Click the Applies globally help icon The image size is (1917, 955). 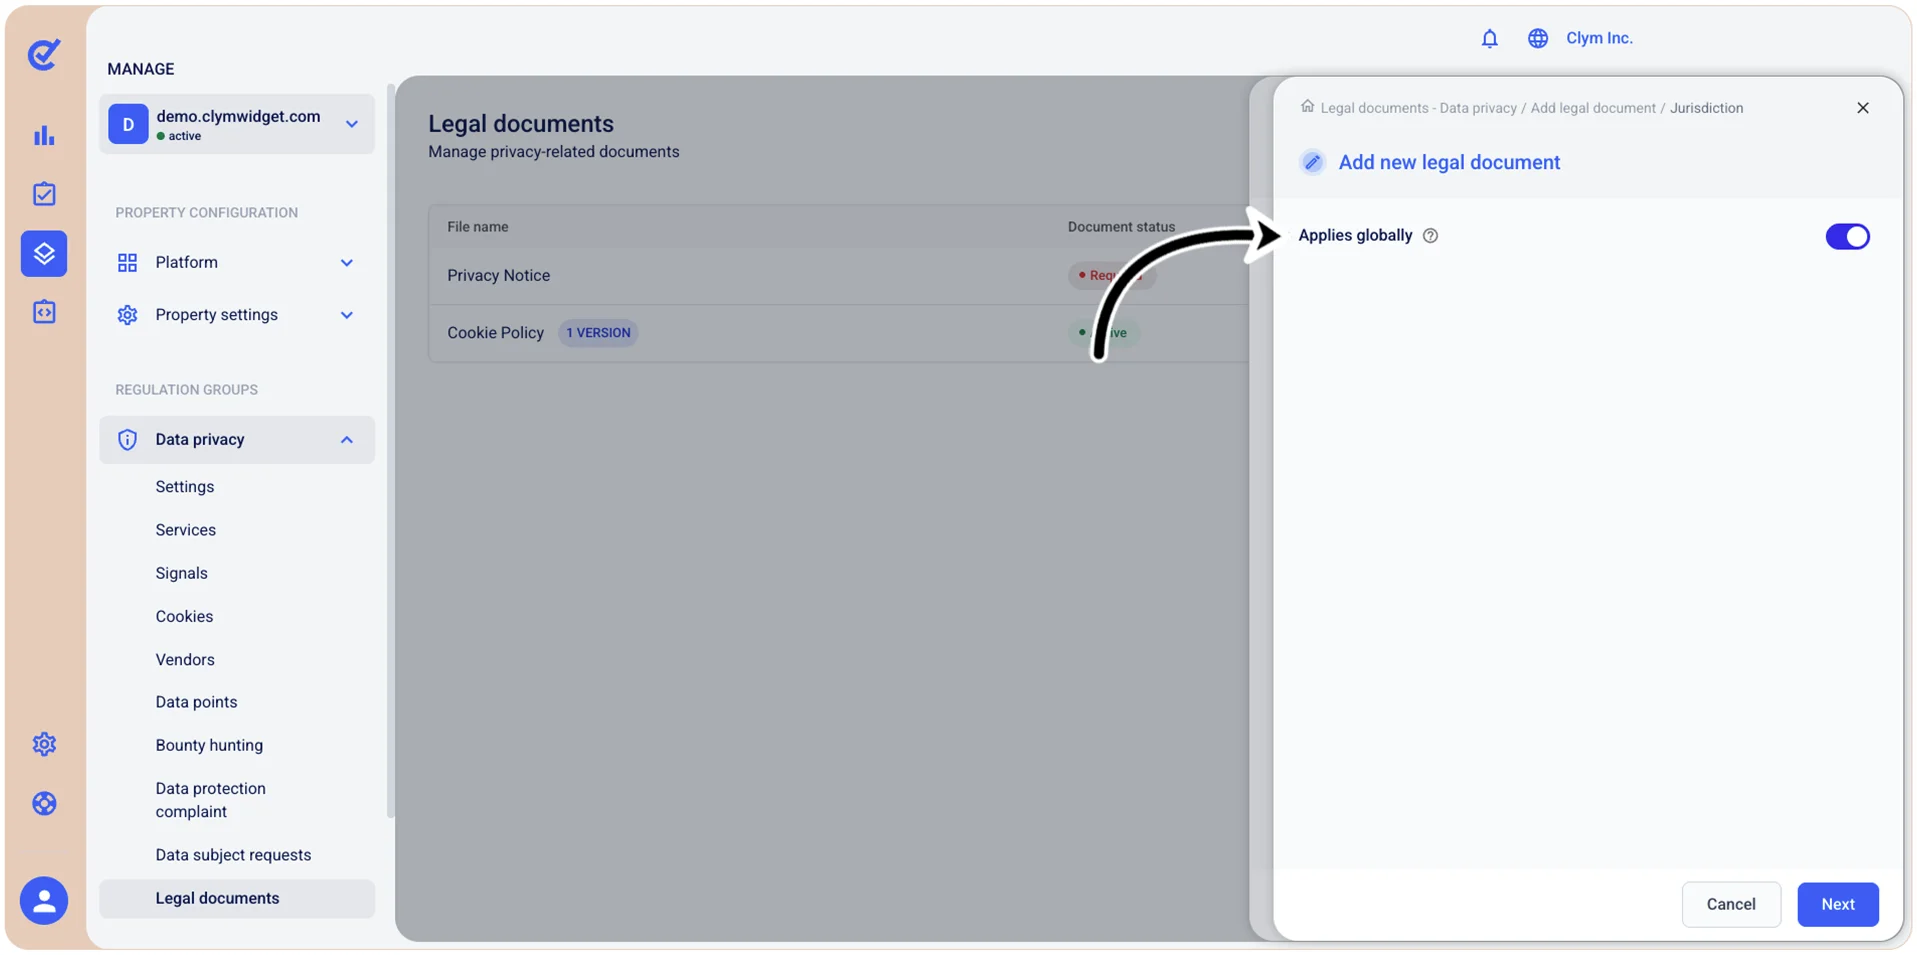coord(1430,236)
